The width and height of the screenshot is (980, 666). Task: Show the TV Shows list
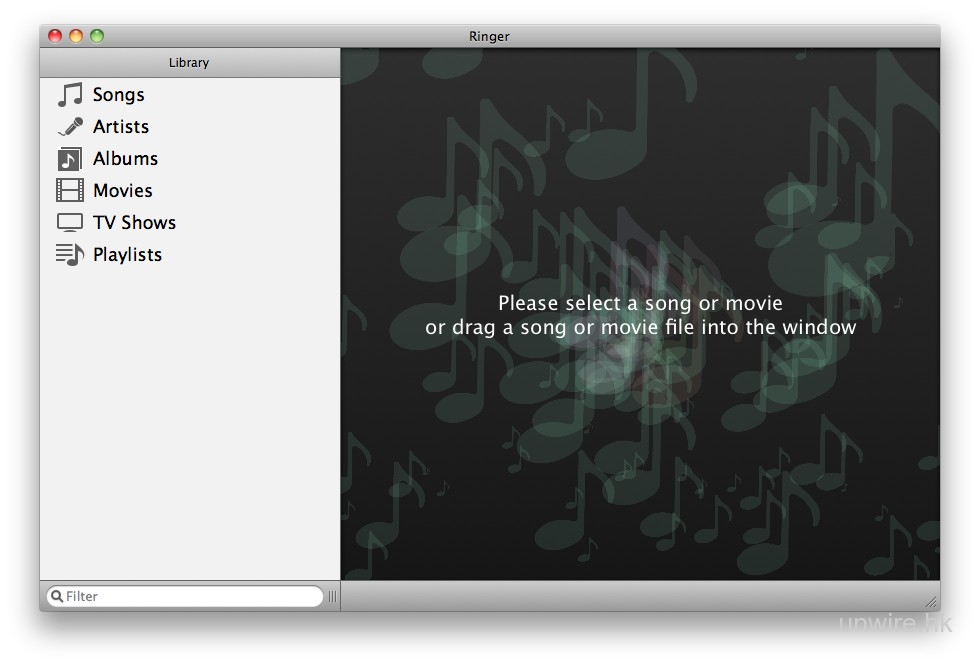(x=134, y=223)
